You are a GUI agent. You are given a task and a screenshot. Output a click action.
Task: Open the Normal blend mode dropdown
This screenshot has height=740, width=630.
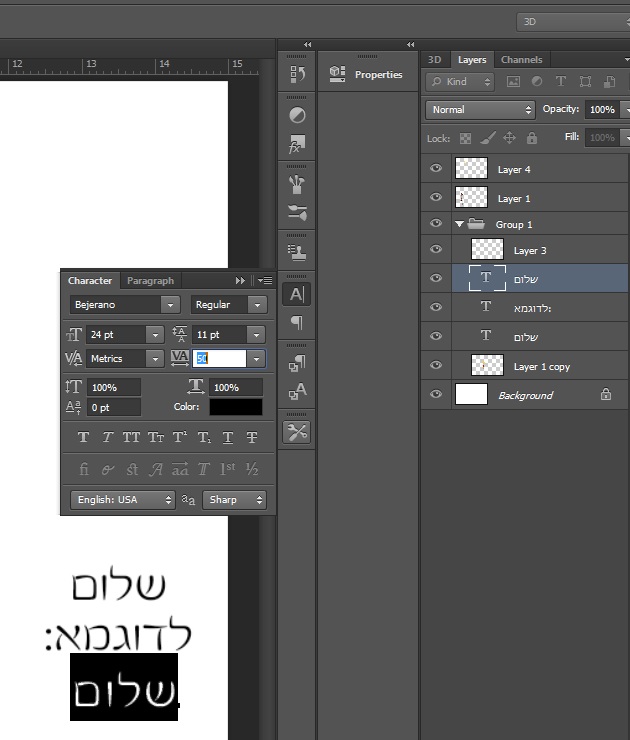480,110
